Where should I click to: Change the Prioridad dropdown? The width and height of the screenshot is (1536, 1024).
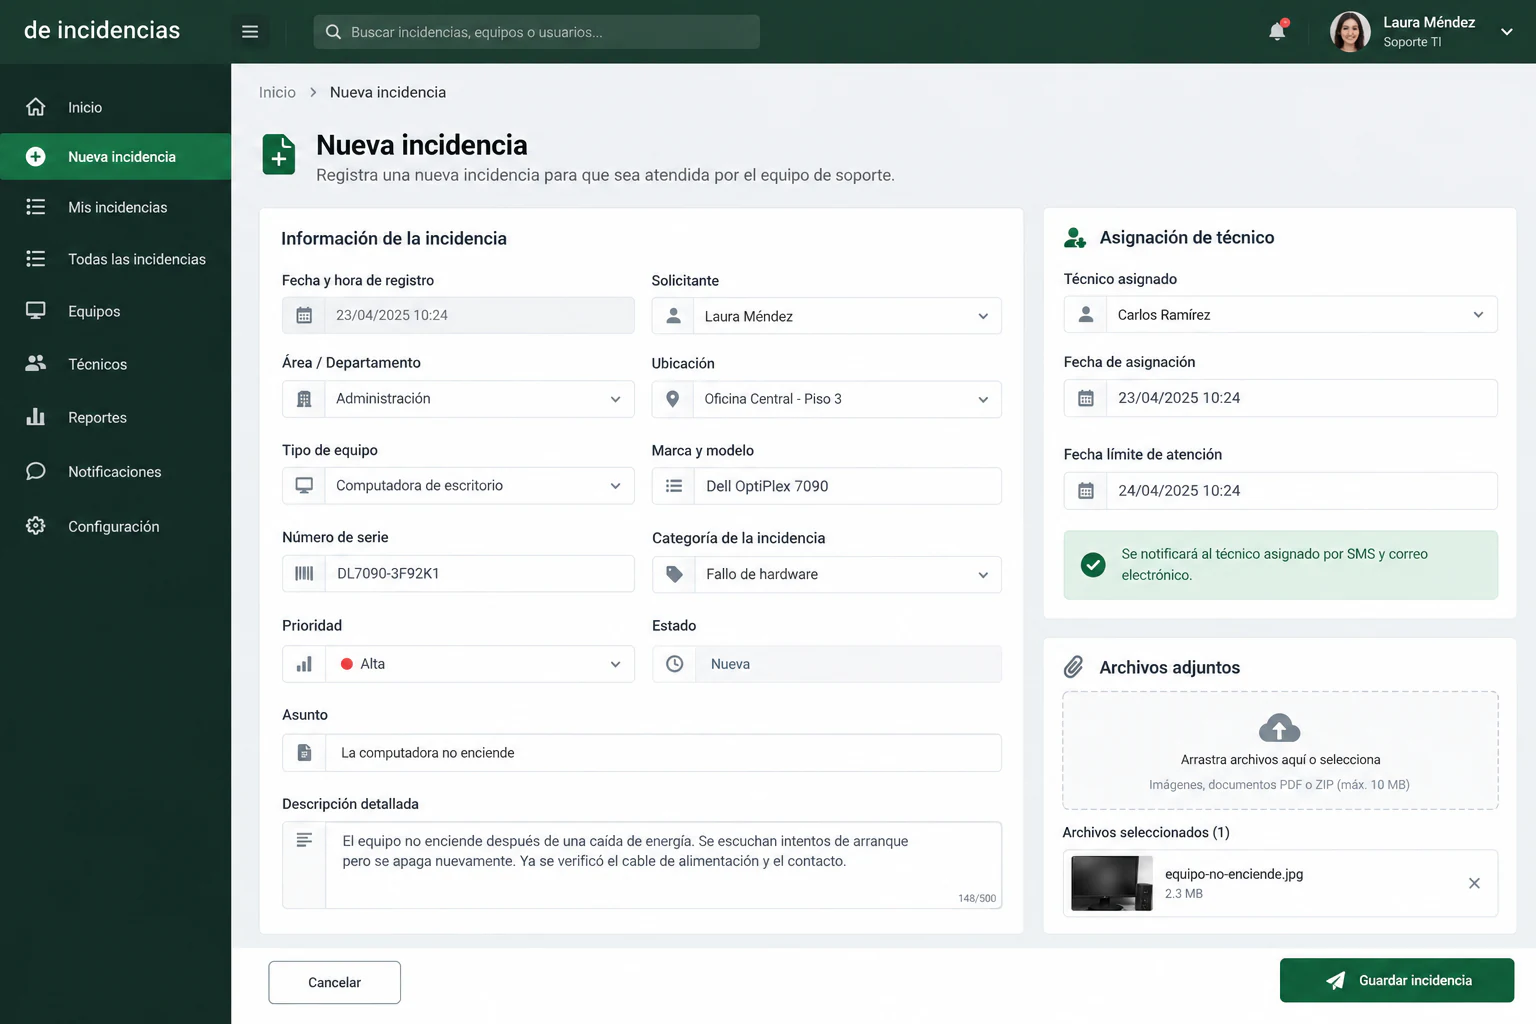(x=458, y=664)
